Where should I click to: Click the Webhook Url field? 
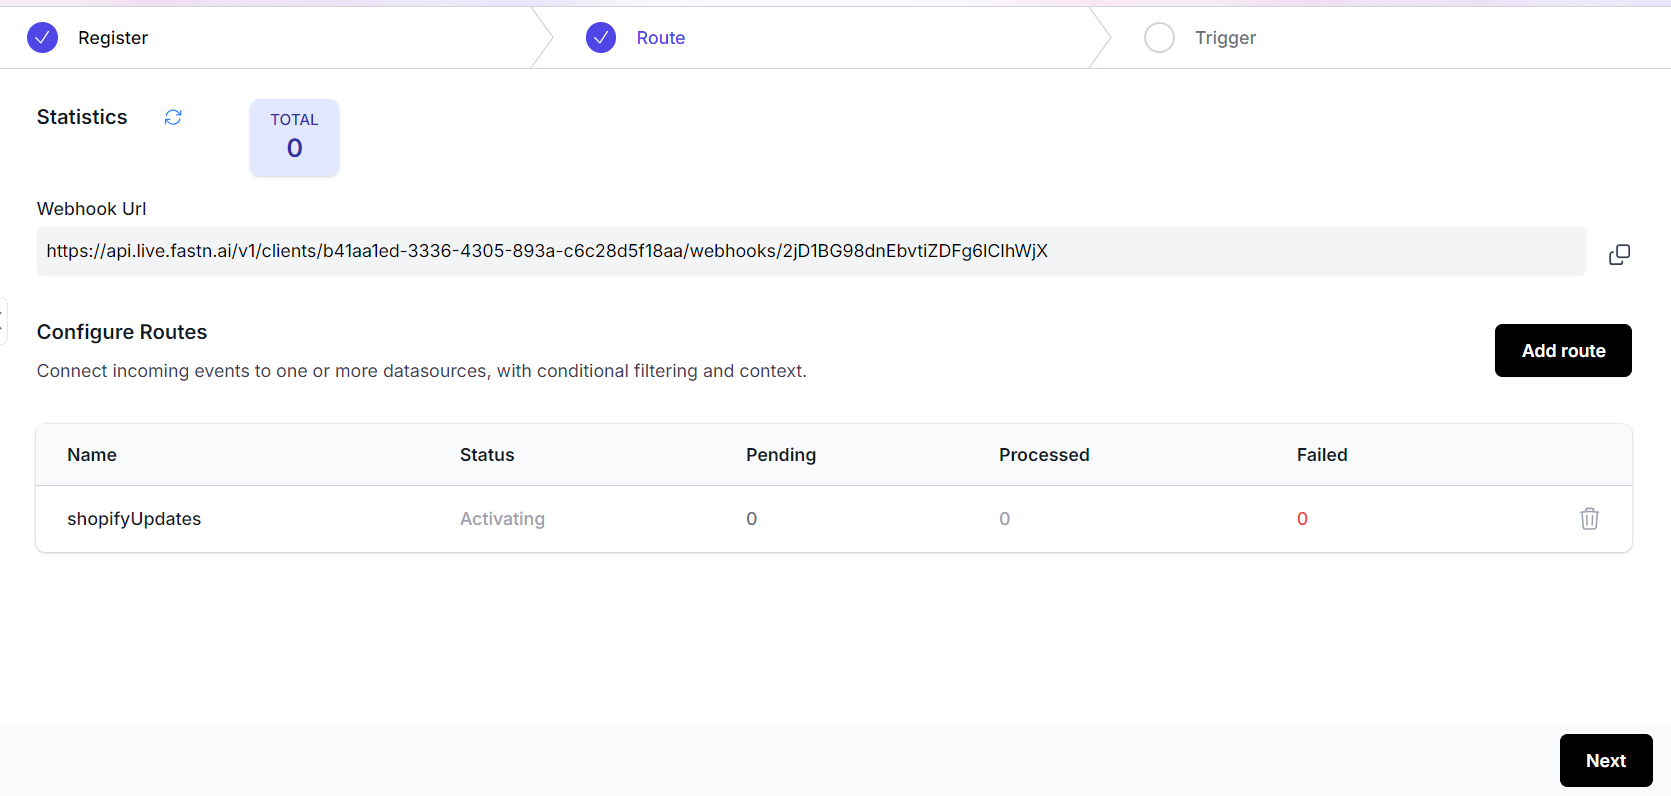[x=811, y=251]
